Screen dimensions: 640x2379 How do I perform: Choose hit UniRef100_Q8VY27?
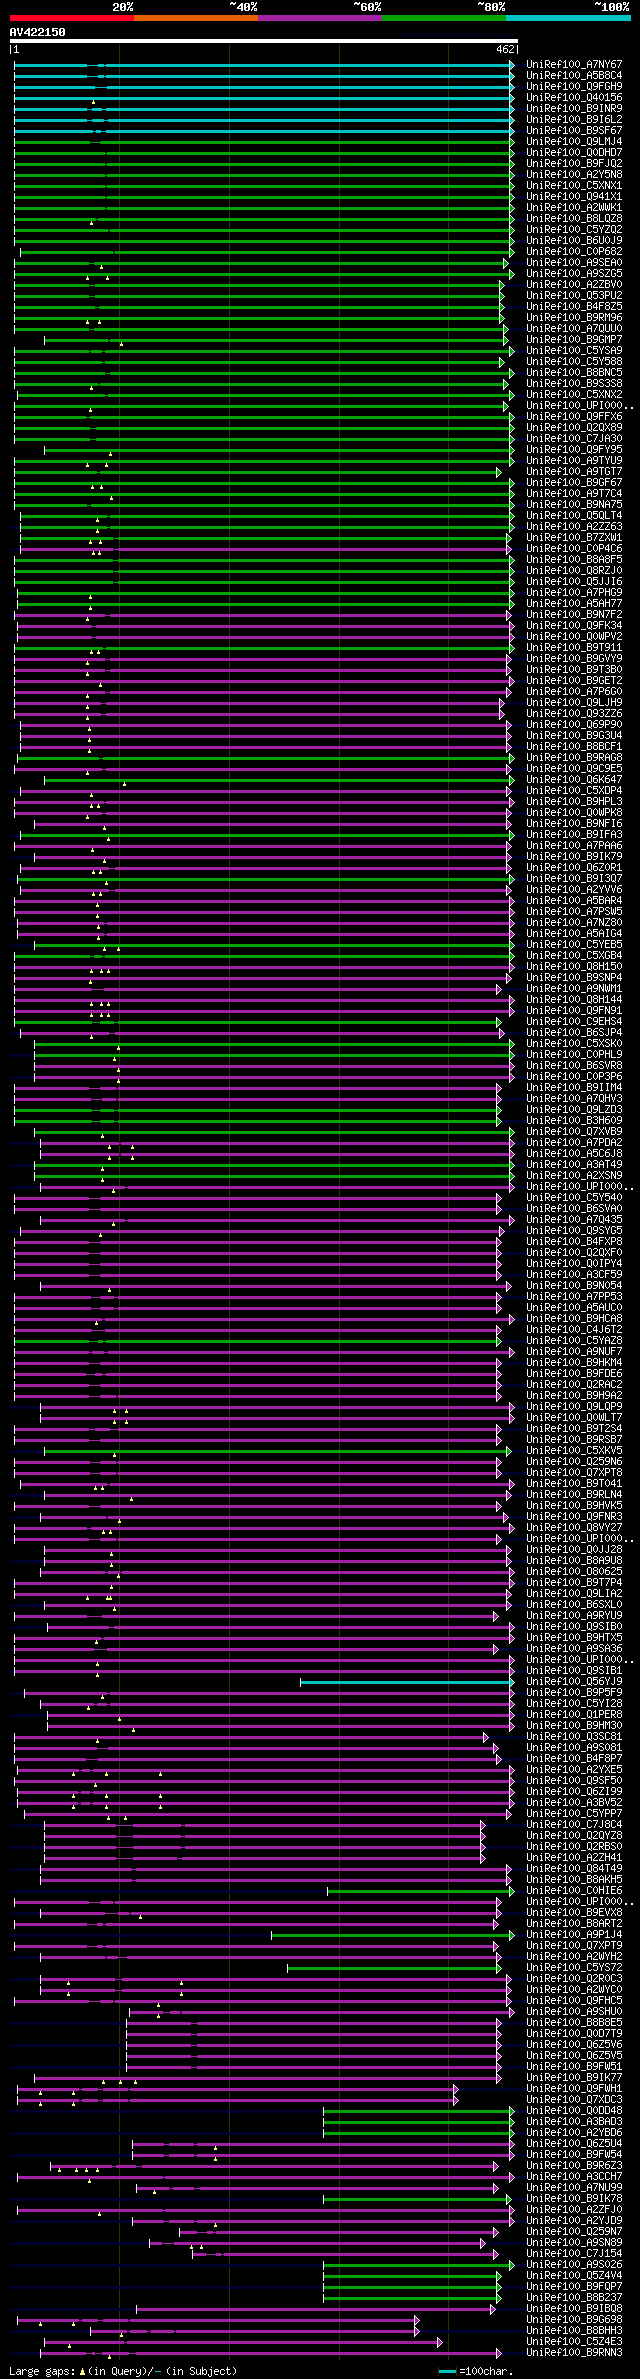tap(574, 1528)
